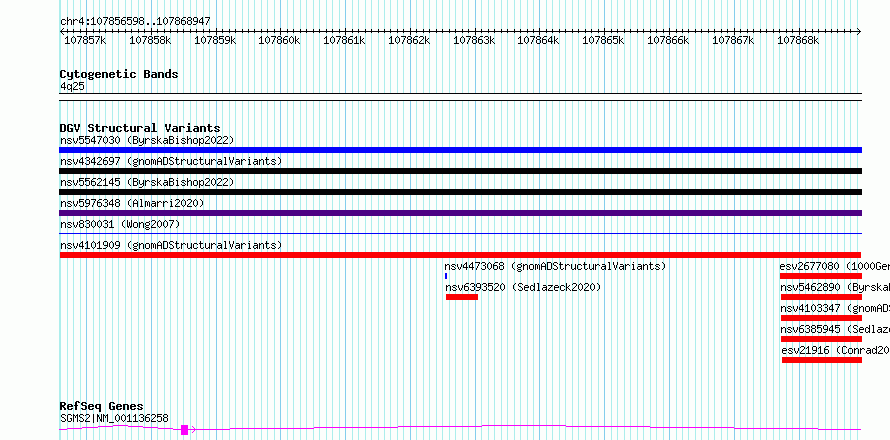Click the 107863k ruler tick label

[474, 40]
